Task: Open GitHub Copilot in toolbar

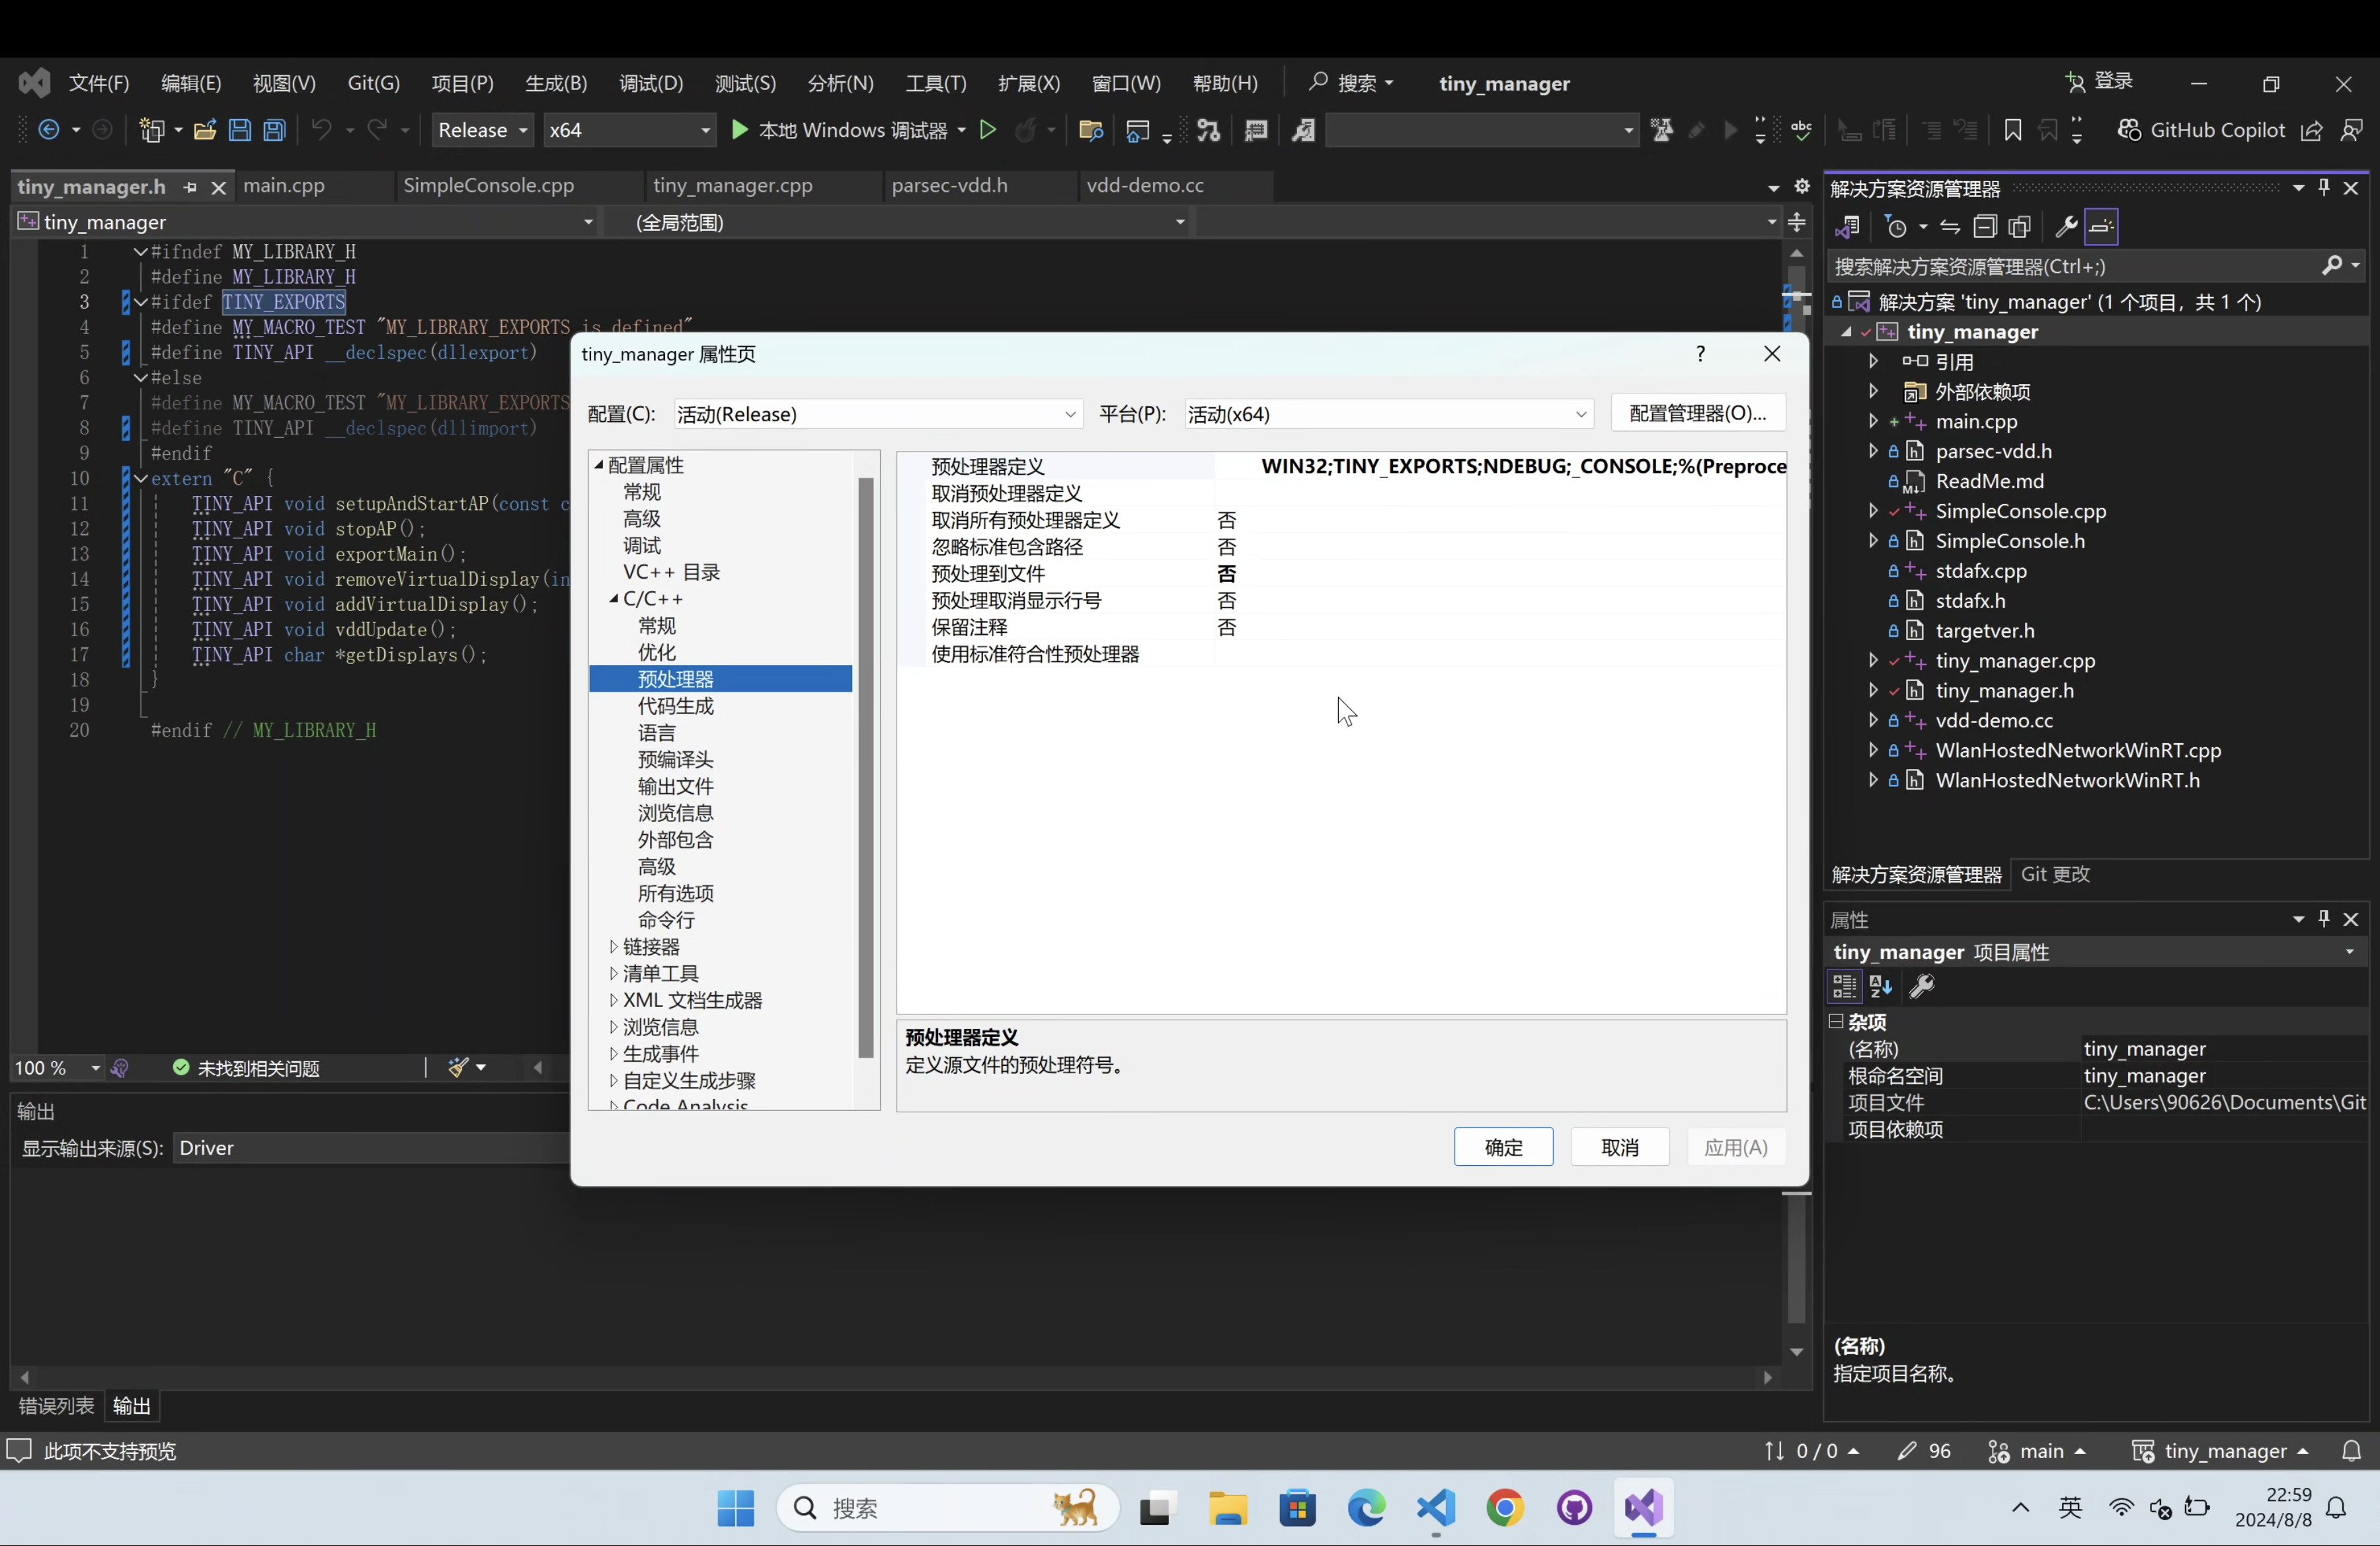Action: pos(2201,130)
